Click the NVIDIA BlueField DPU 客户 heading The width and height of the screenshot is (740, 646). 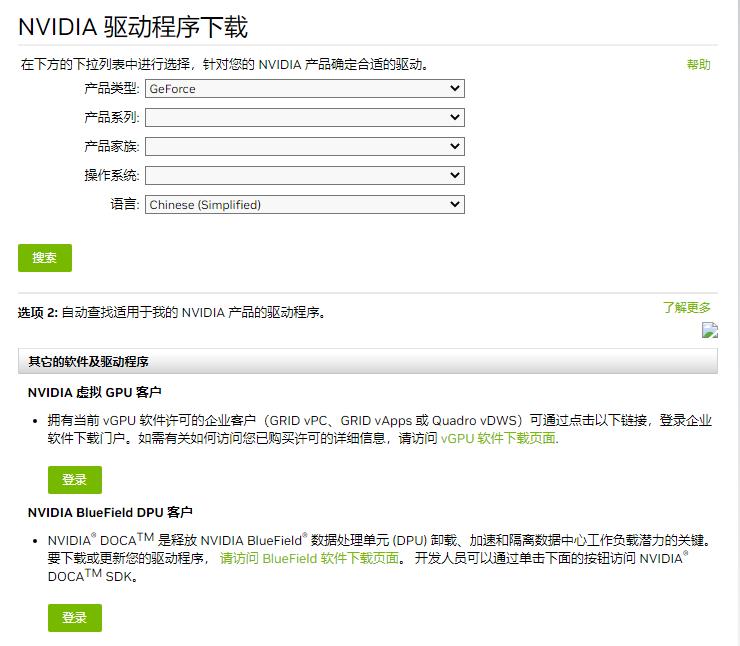pyautogui.click(x=110, y=512)
